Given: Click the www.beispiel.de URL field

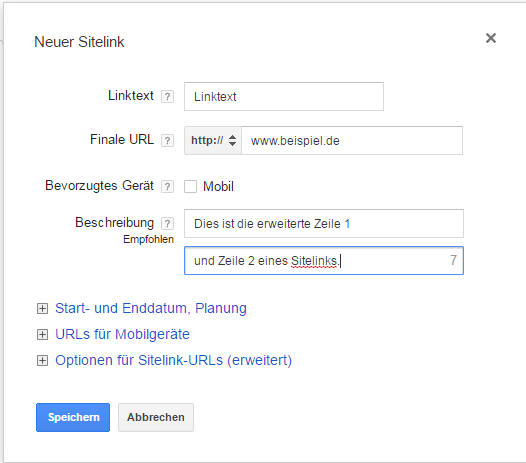Looking at the screenshot, I should [352, 140].
